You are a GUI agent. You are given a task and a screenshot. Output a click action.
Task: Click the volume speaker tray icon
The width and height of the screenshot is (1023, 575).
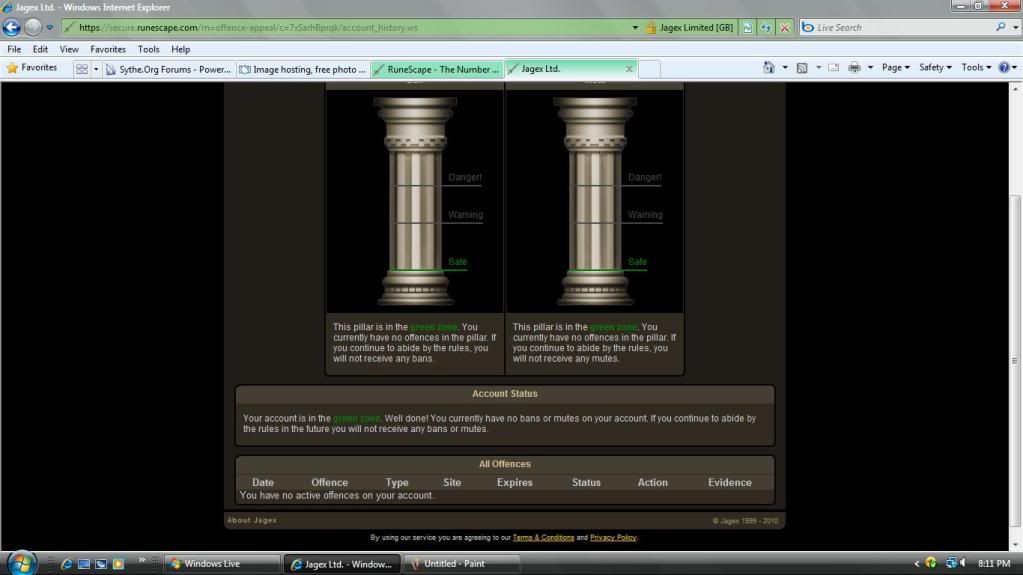(x=963, y=563)
